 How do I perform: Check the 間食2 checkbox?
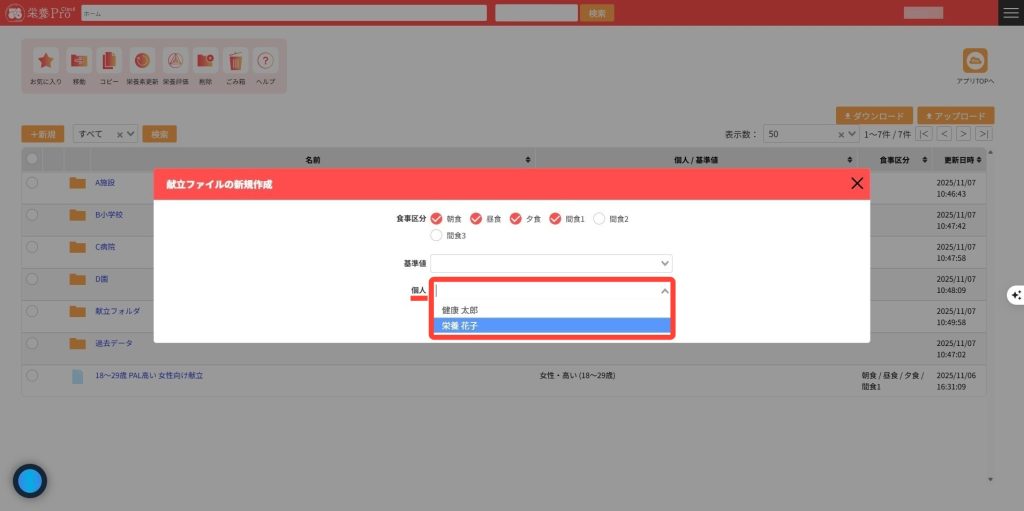click(599, 218)
